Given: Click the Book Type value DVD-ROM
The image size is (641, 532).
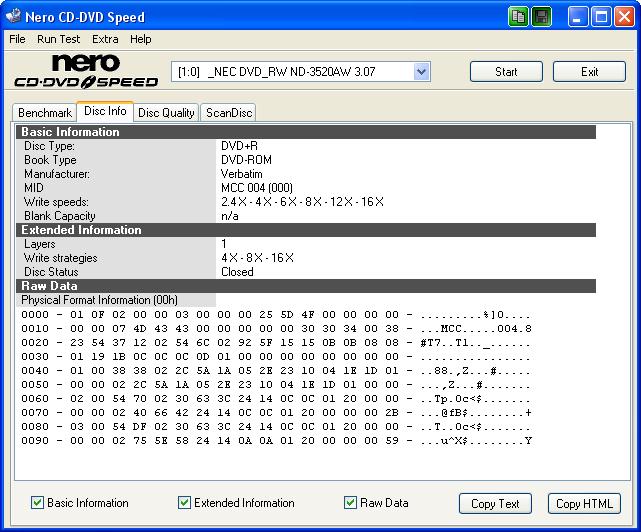Looking at the screenshot, I should click(x=246, y=160).
